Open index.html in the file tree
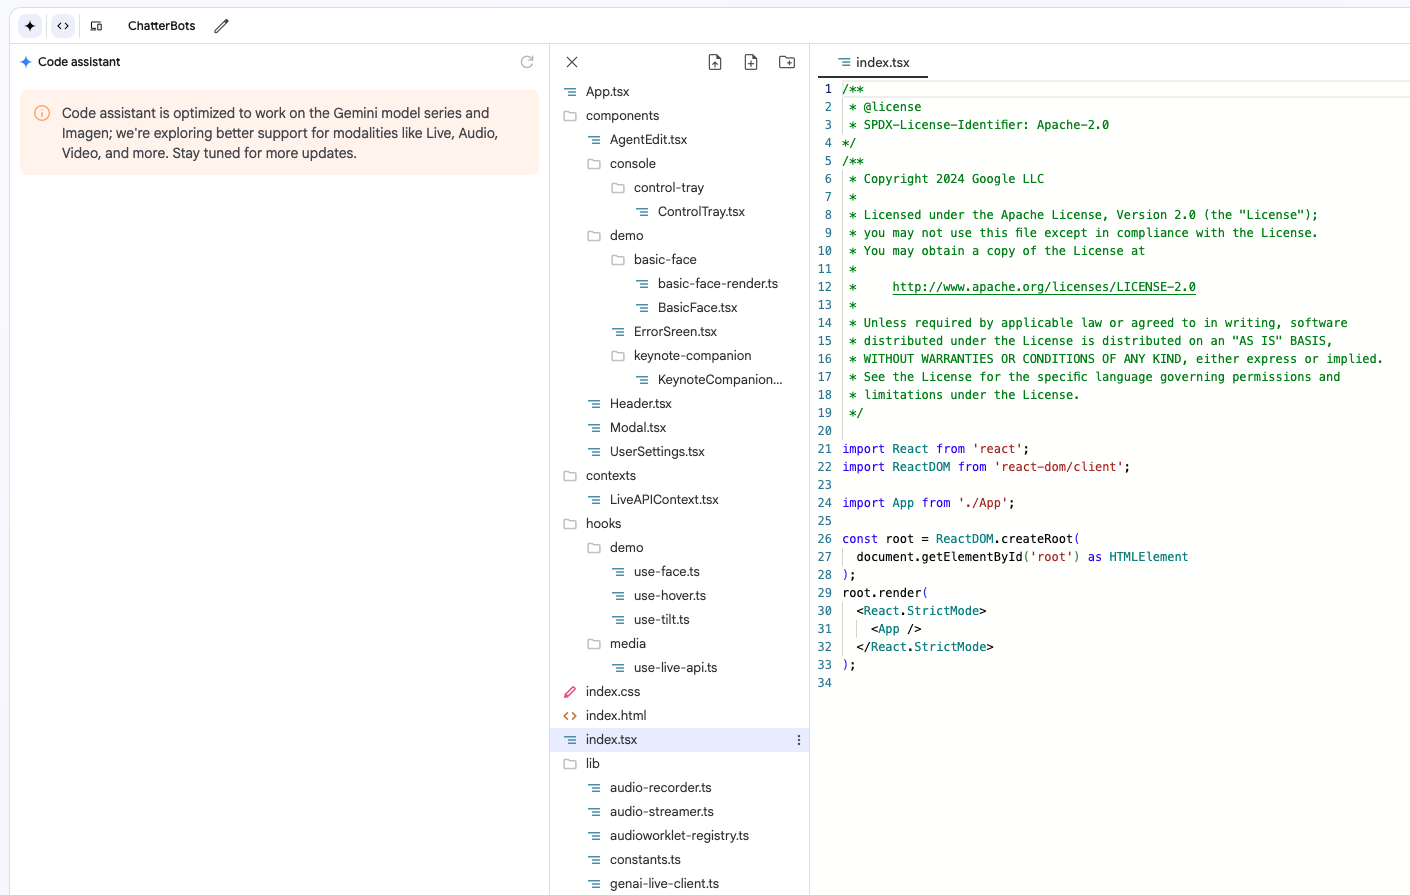The height and width of the screenshot is (895, 1410). (615, 716)
